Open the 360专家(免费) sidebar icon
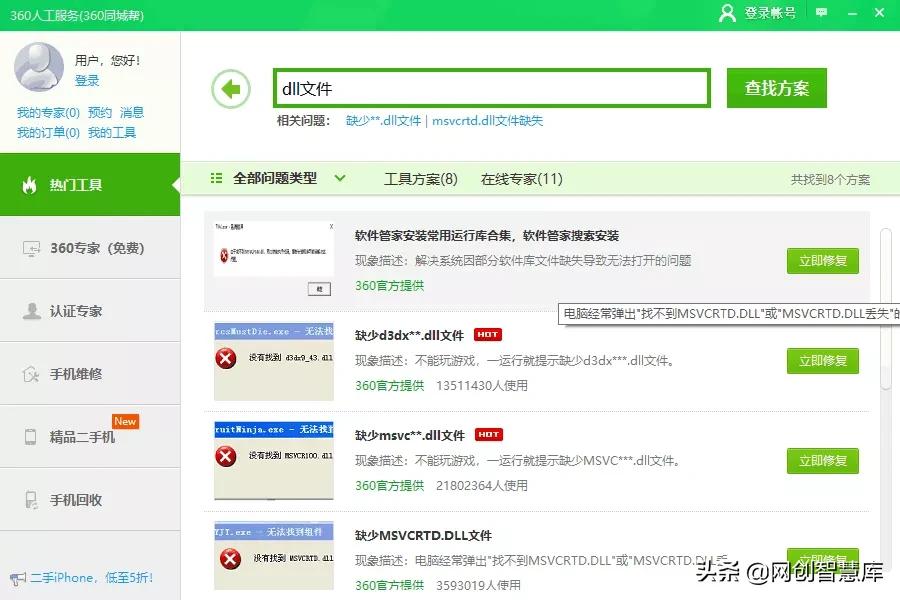 pyautogui.click(x=30, y=248)
